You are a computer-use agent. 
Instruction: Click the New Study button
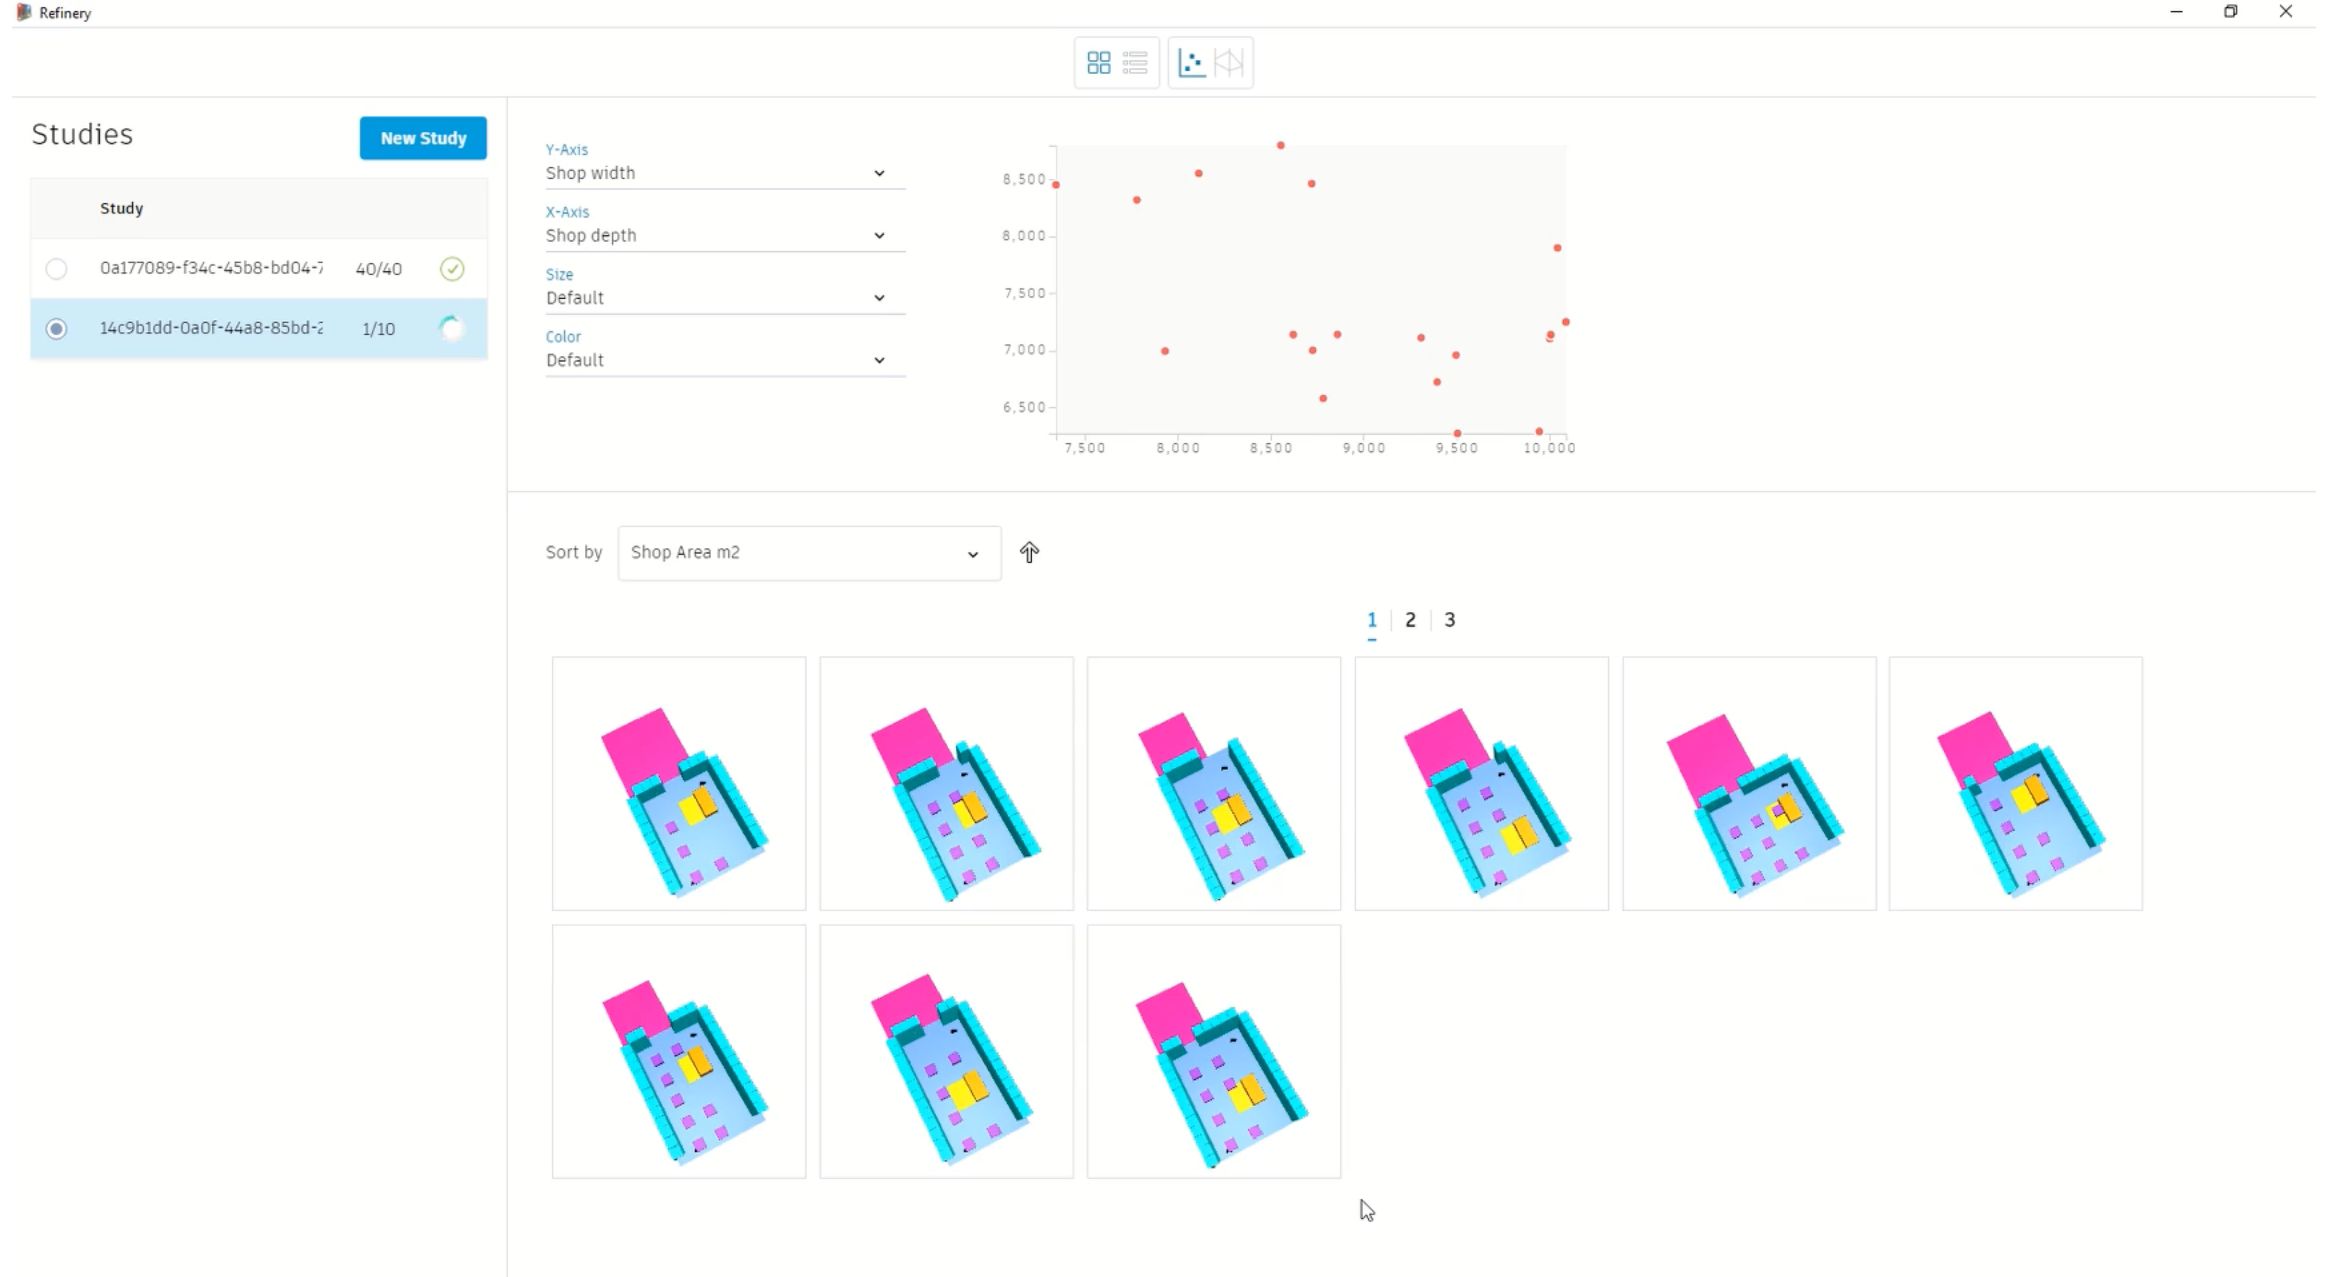tap(423, 138)
